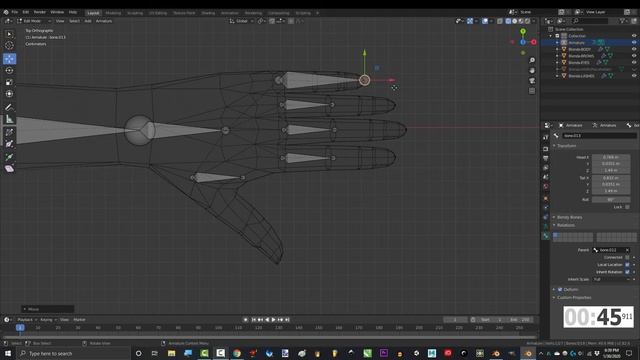
Task: Select solid viewport shading
Action: tap(514, 21)
